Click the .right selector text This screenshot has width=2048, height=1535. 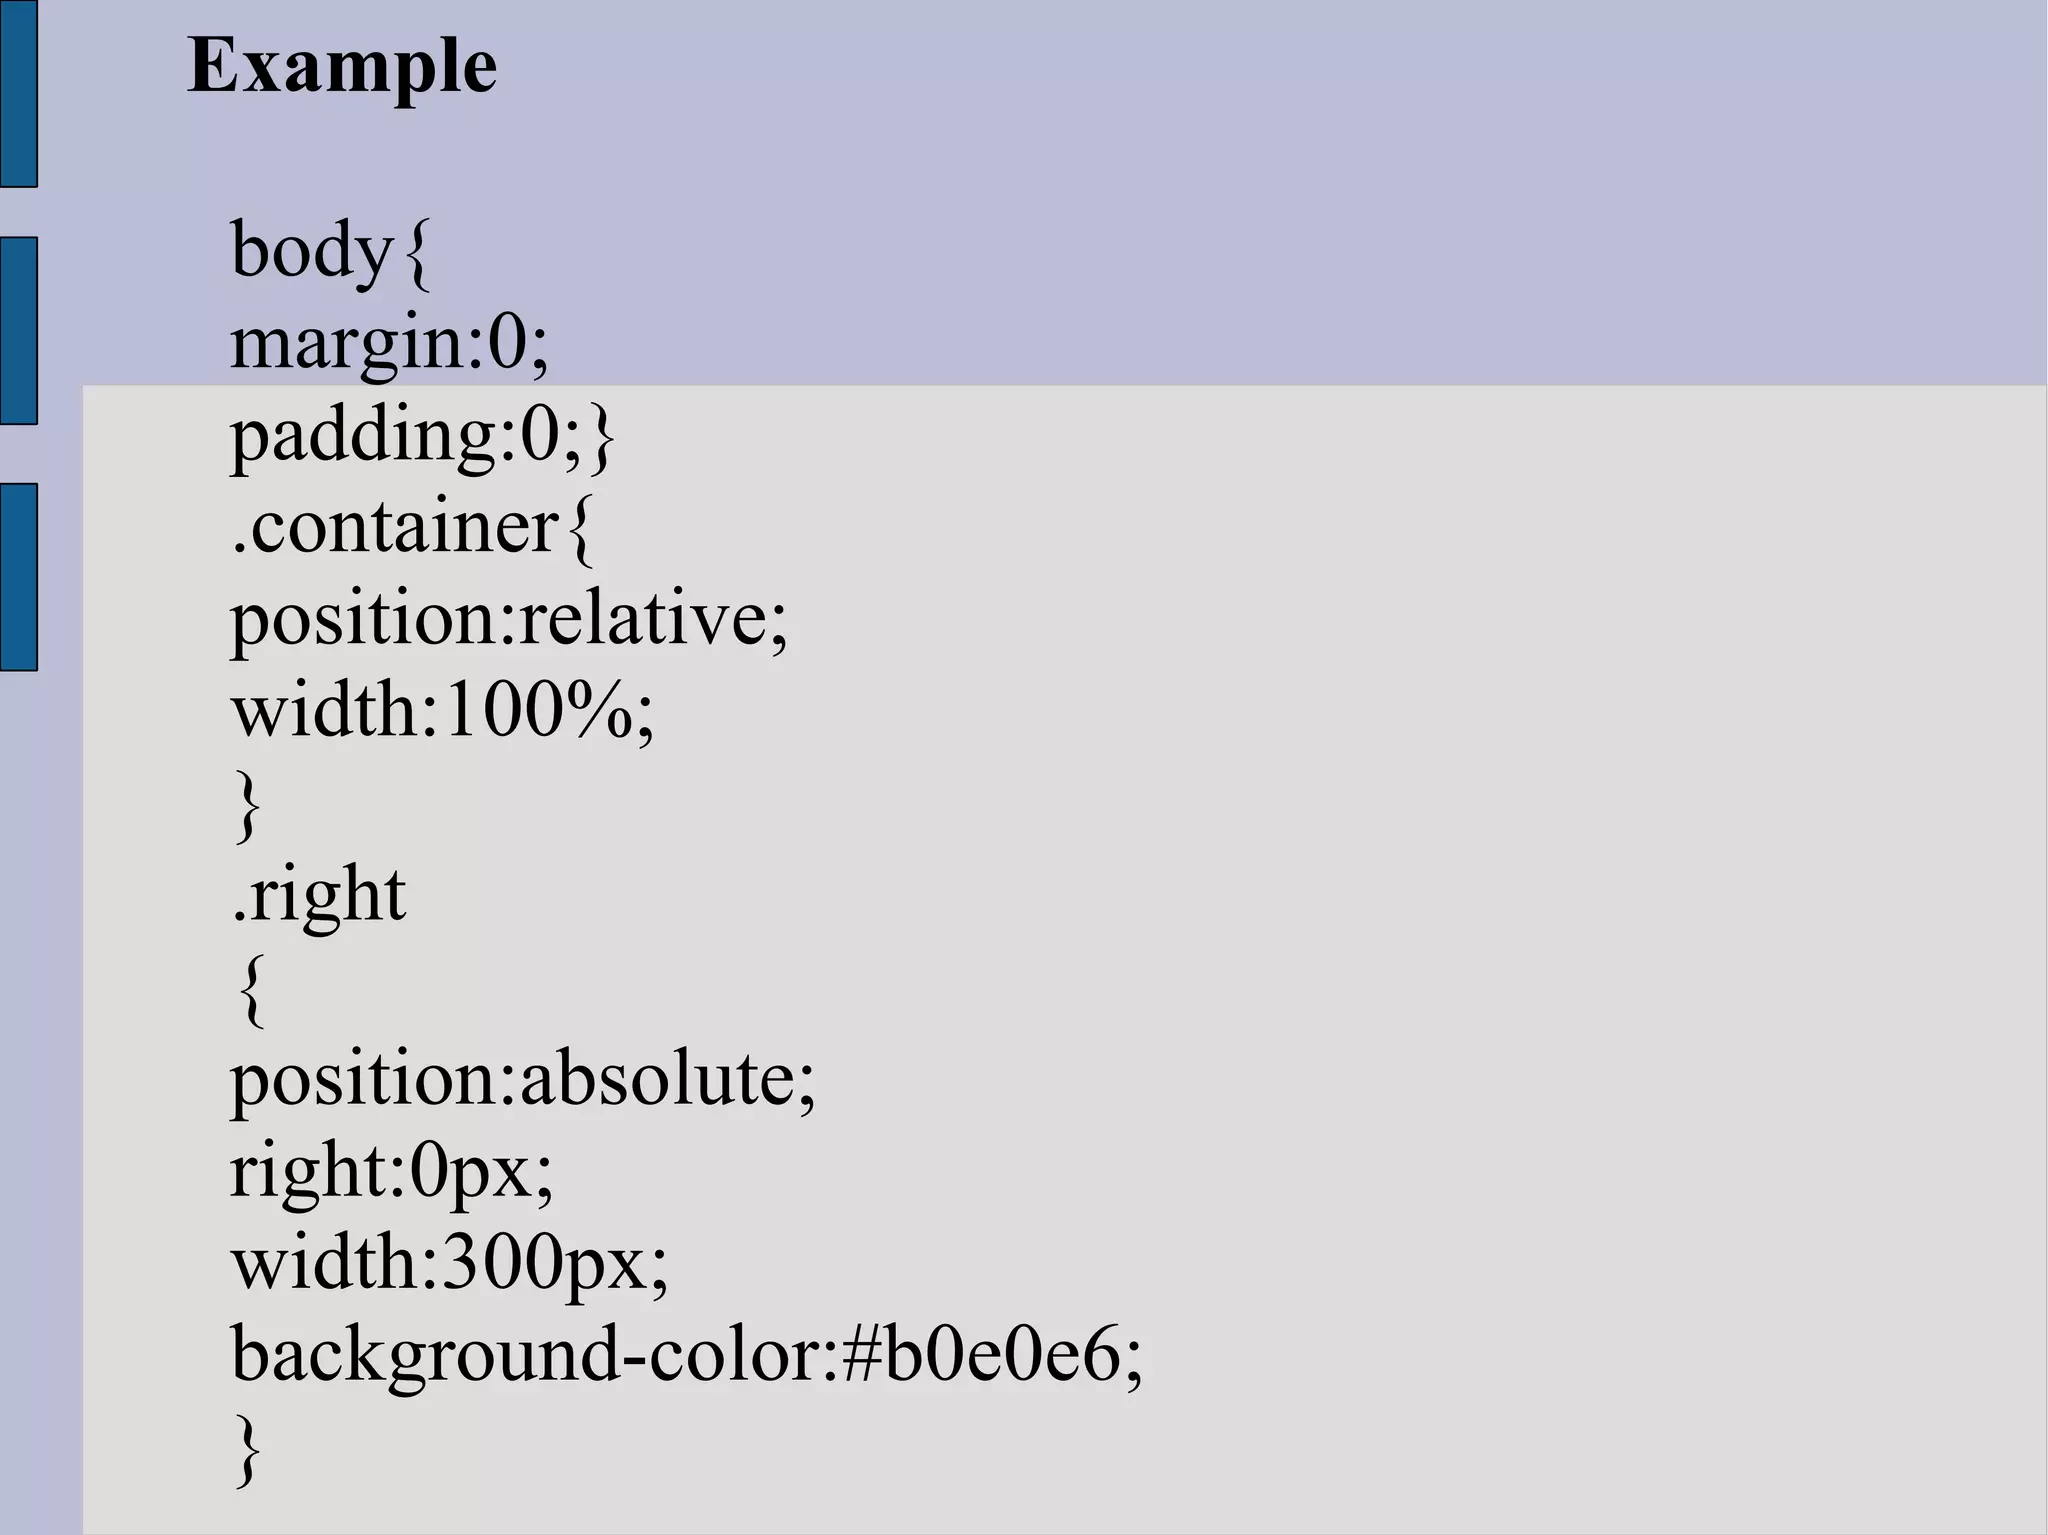click(x=318, y=897)
